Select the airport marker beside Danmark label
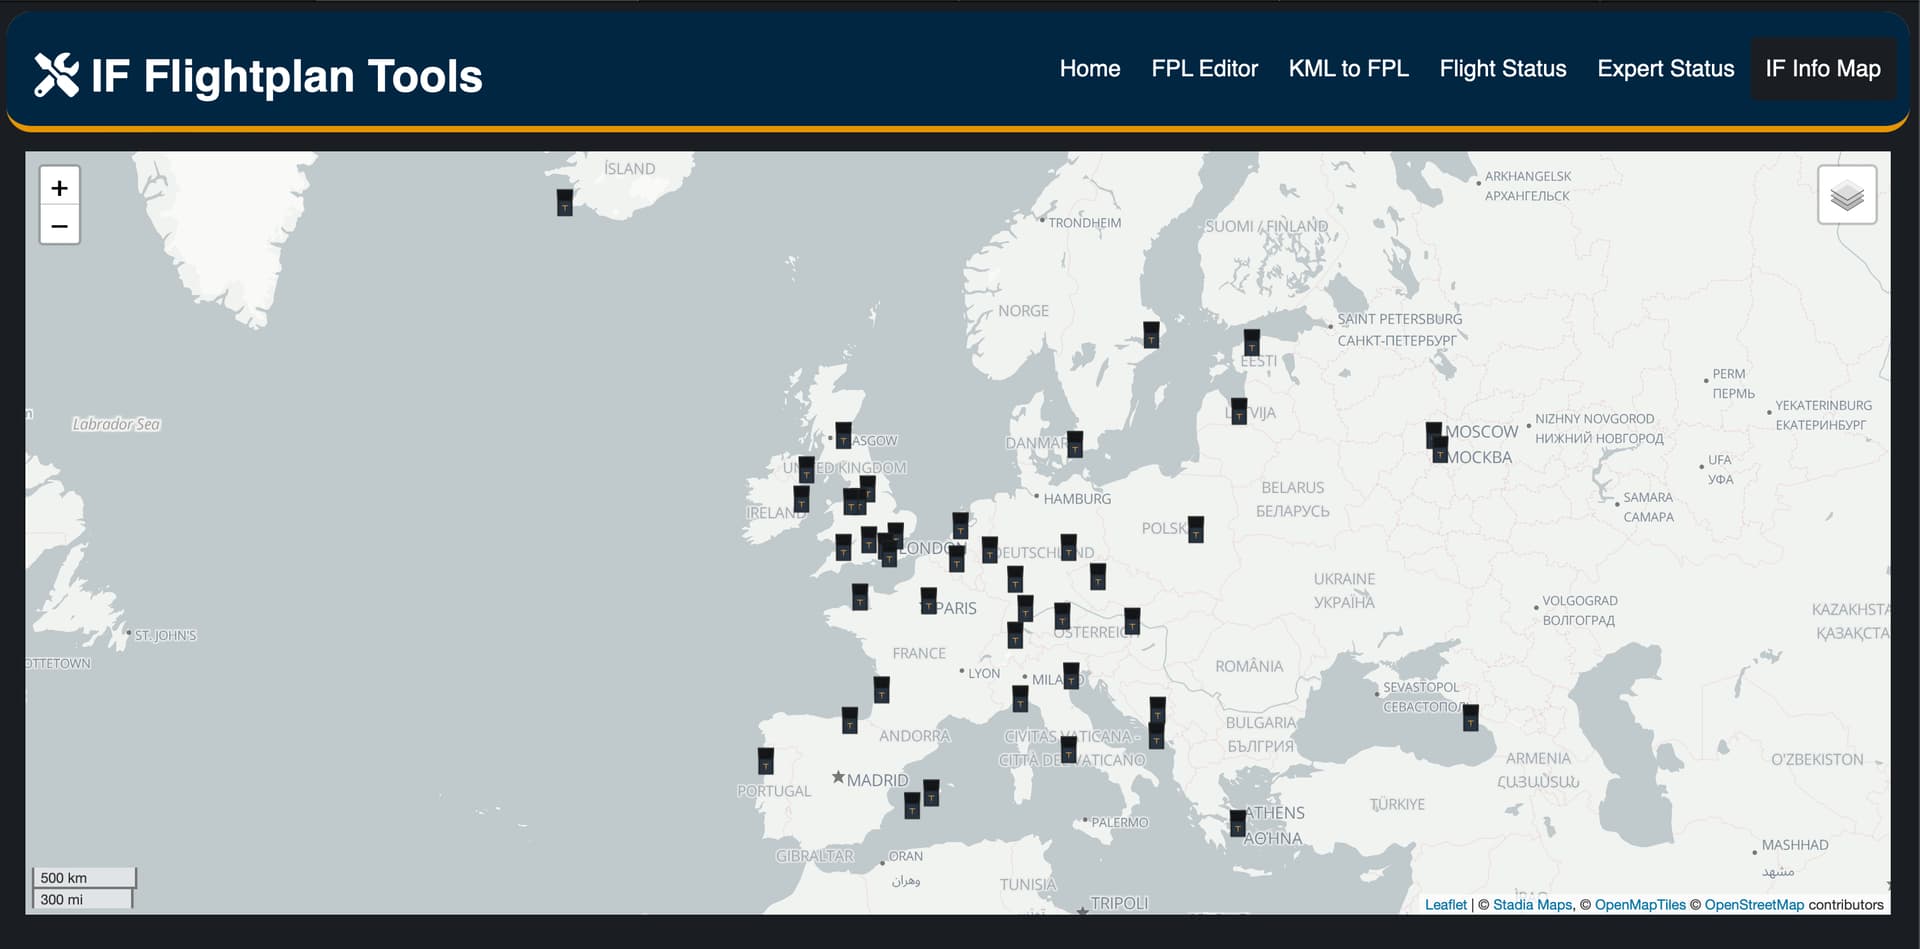This screenshot has height=949, width=1920. pos(1075,444)
